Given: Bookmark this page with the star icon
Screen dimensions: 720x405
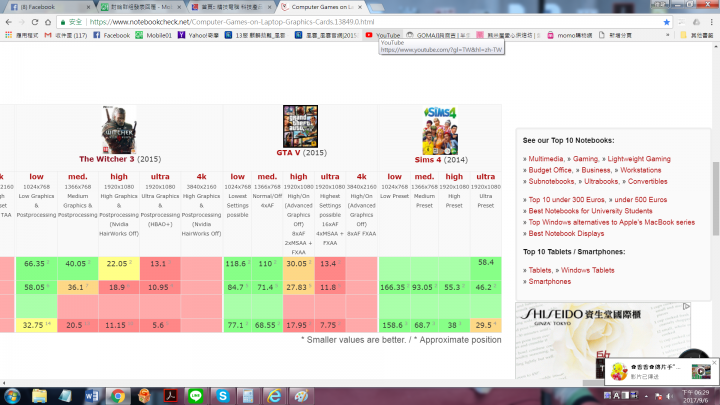Looking at the screenshot, I should coord(667,22).
